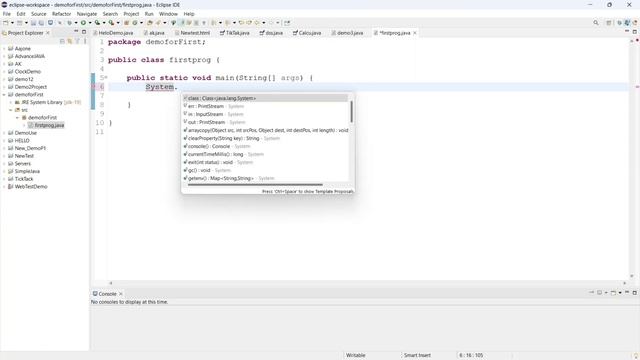This screenshot has height=360, width=640.
Task: Minimize the Project Explorer panel
Action: [76, 31]
